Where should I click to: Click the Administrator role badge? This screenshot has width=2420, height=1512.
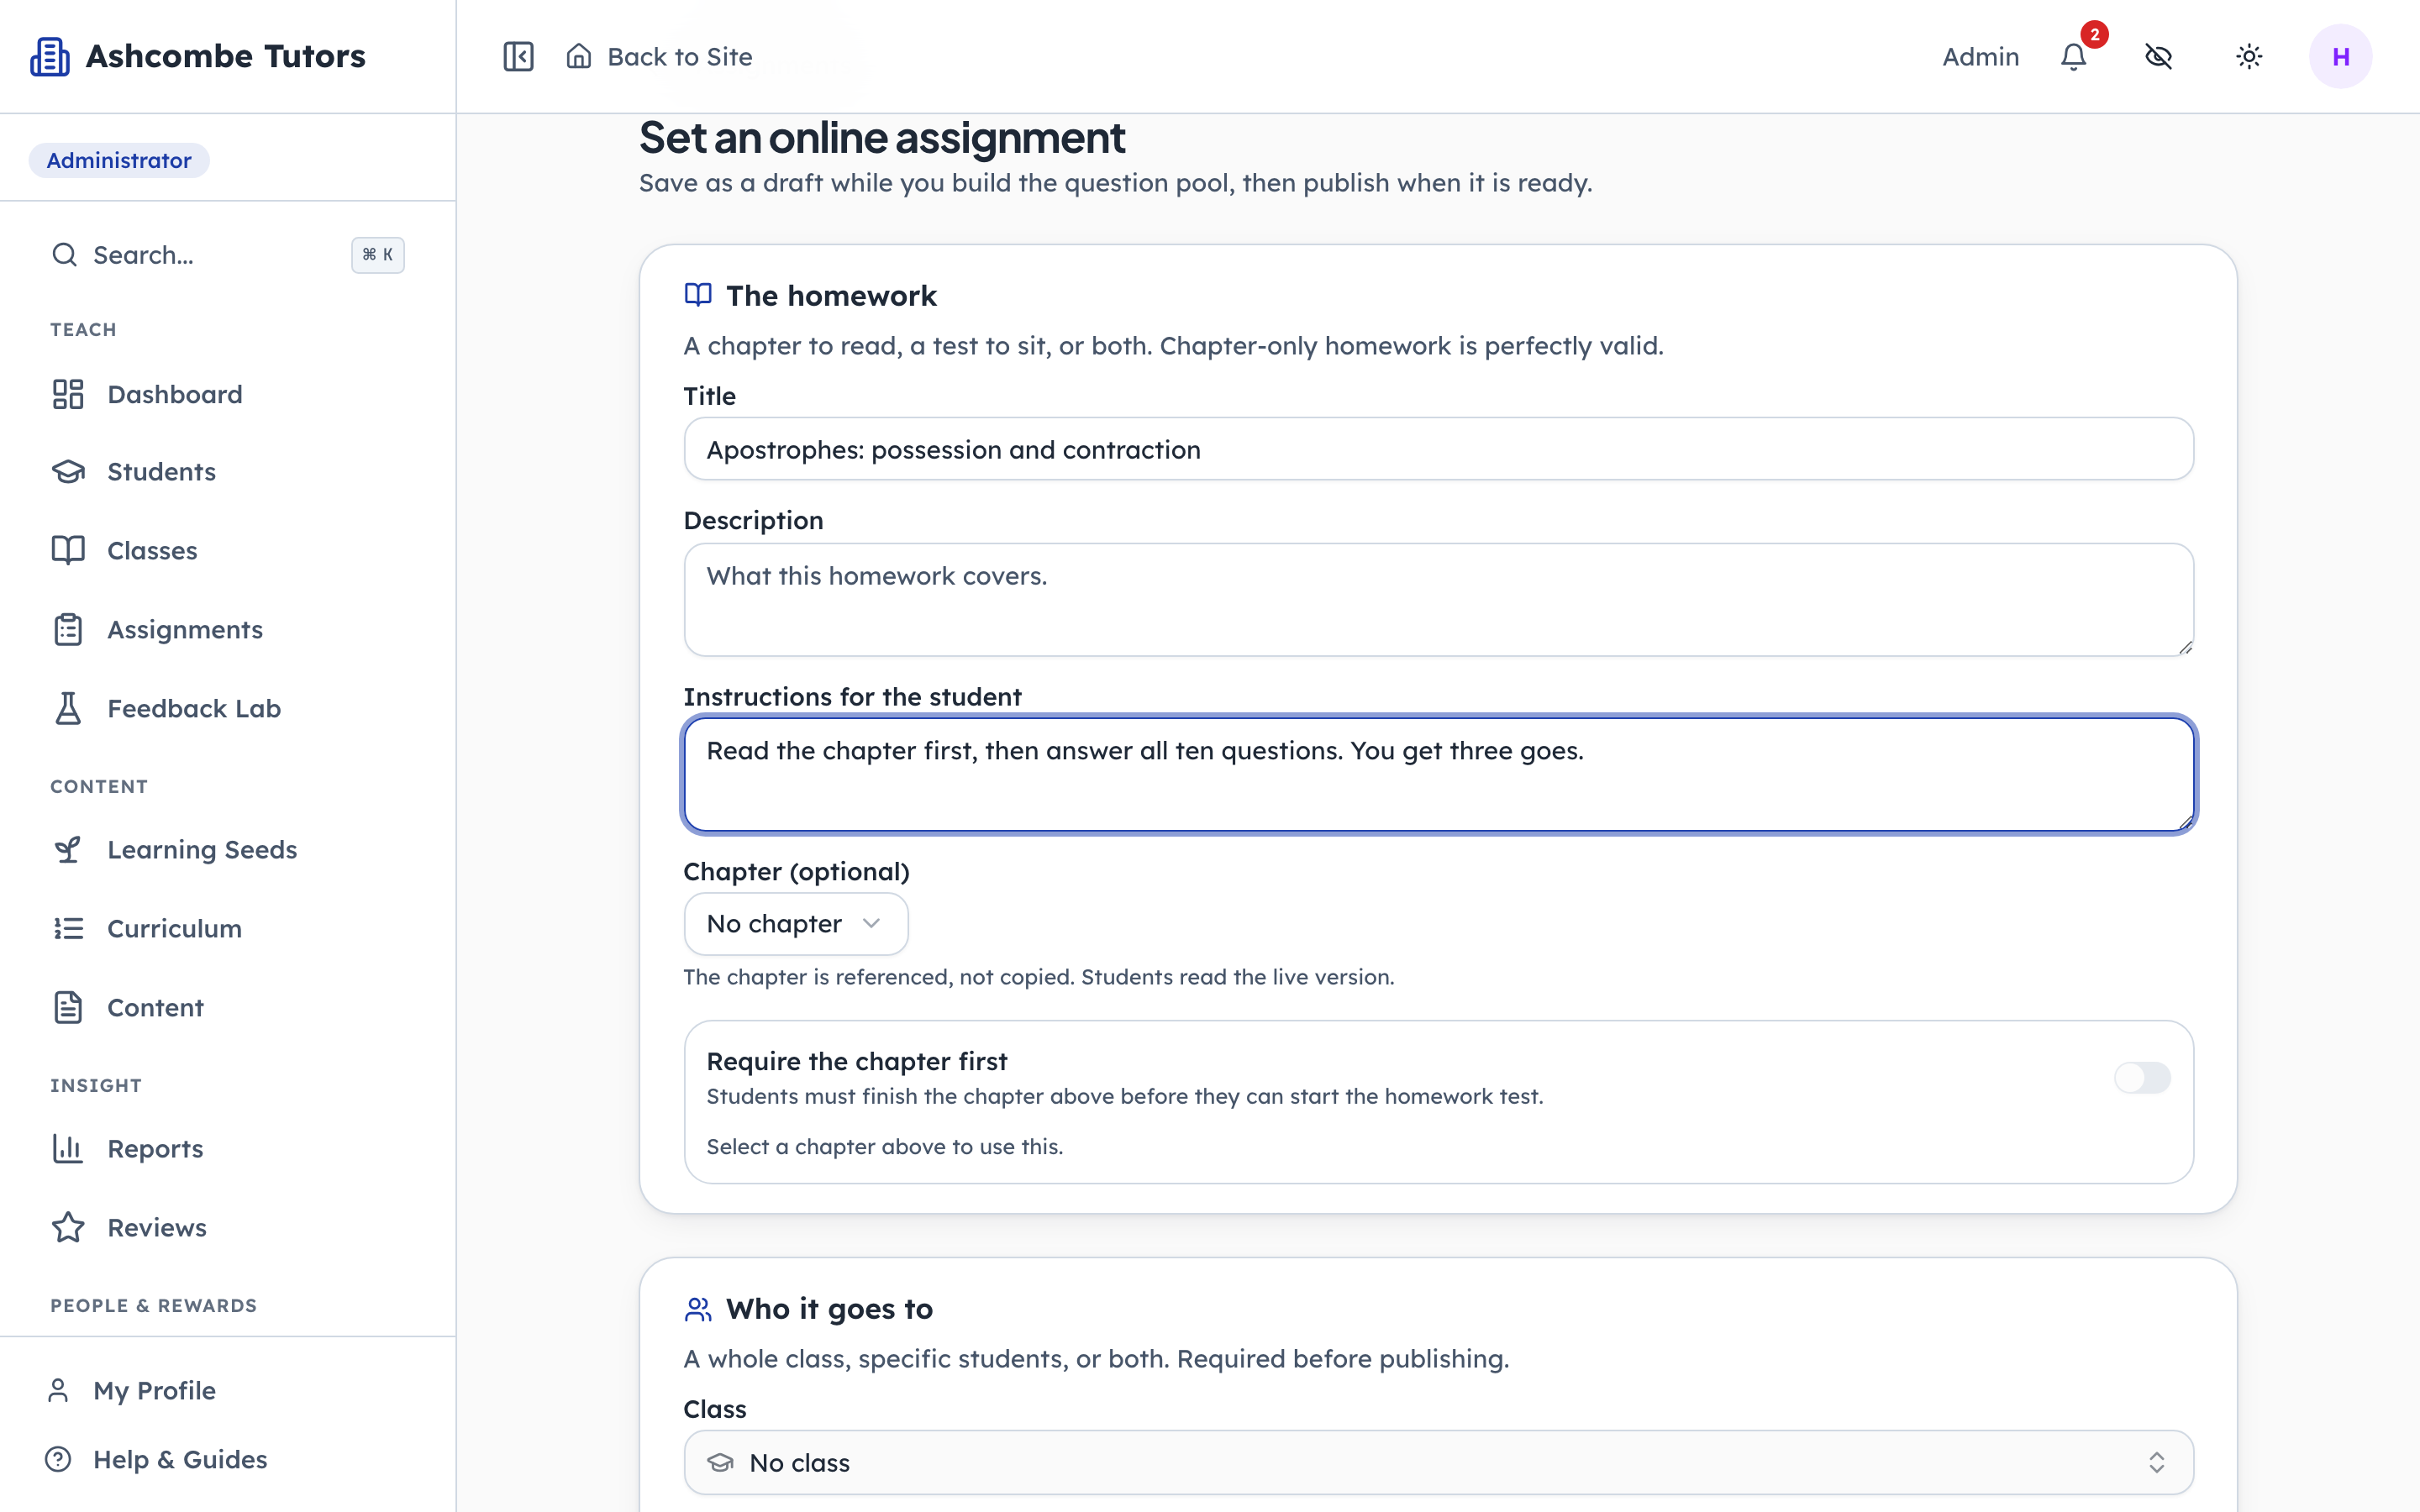pyautogui.click(x=119, y=160)
